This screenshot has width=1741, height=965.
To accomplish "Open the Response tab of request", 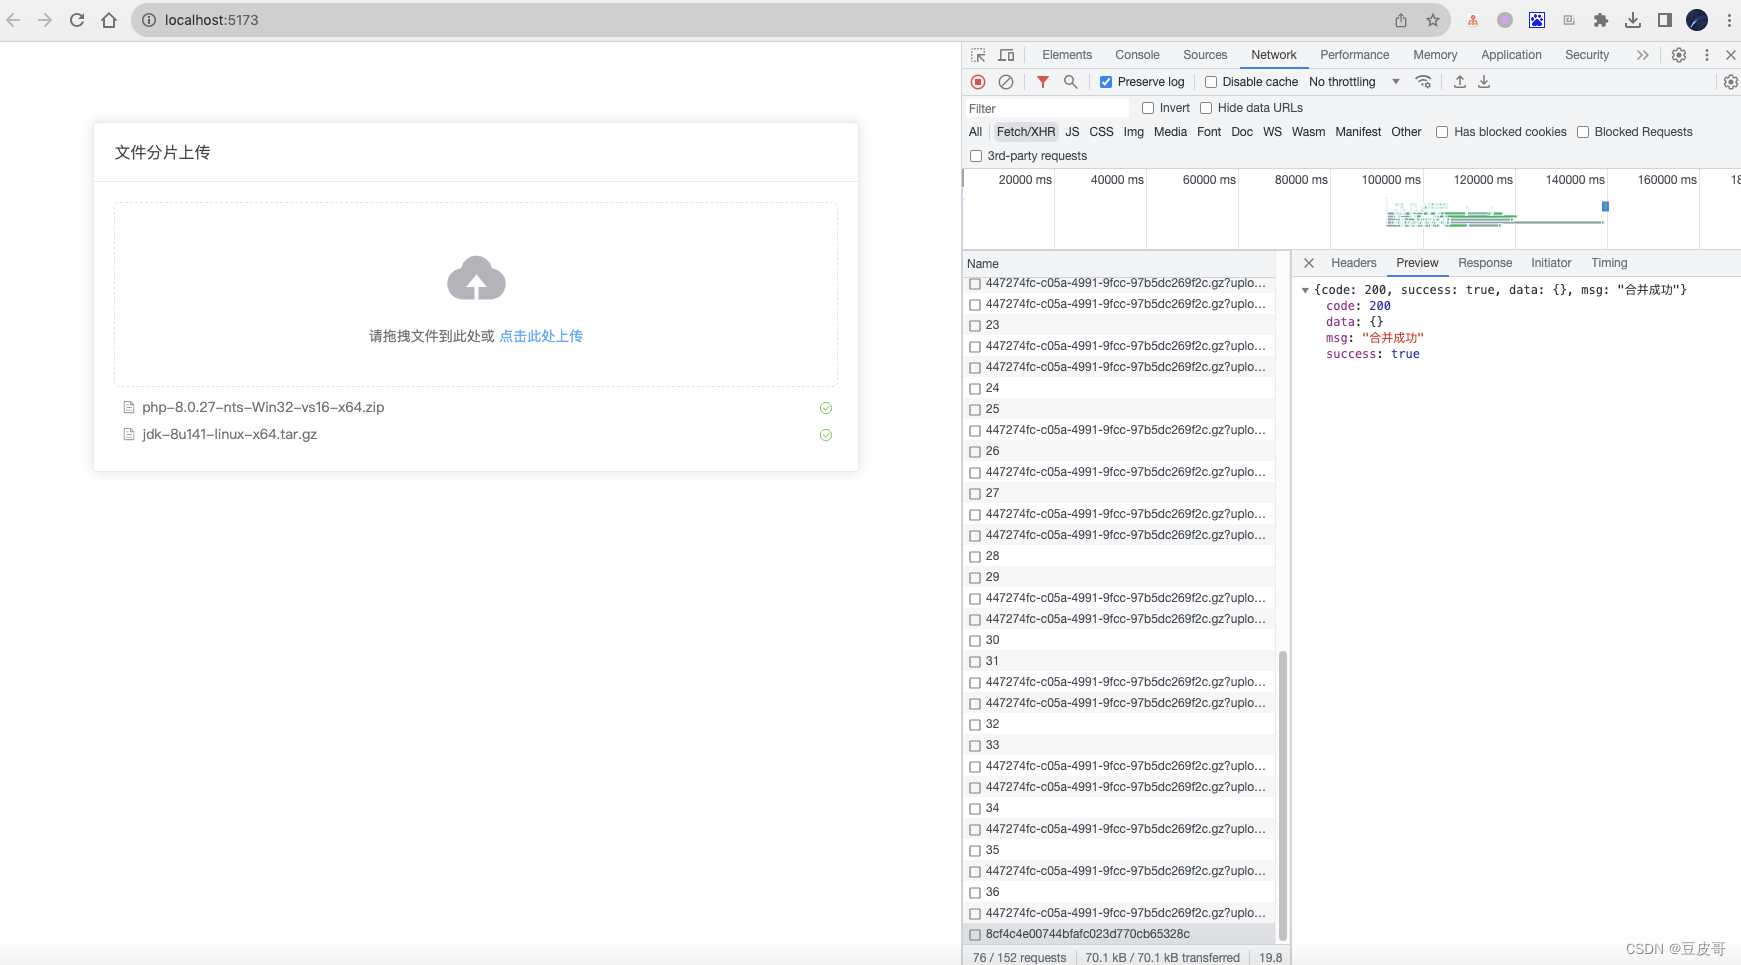I will (1485, 263).
